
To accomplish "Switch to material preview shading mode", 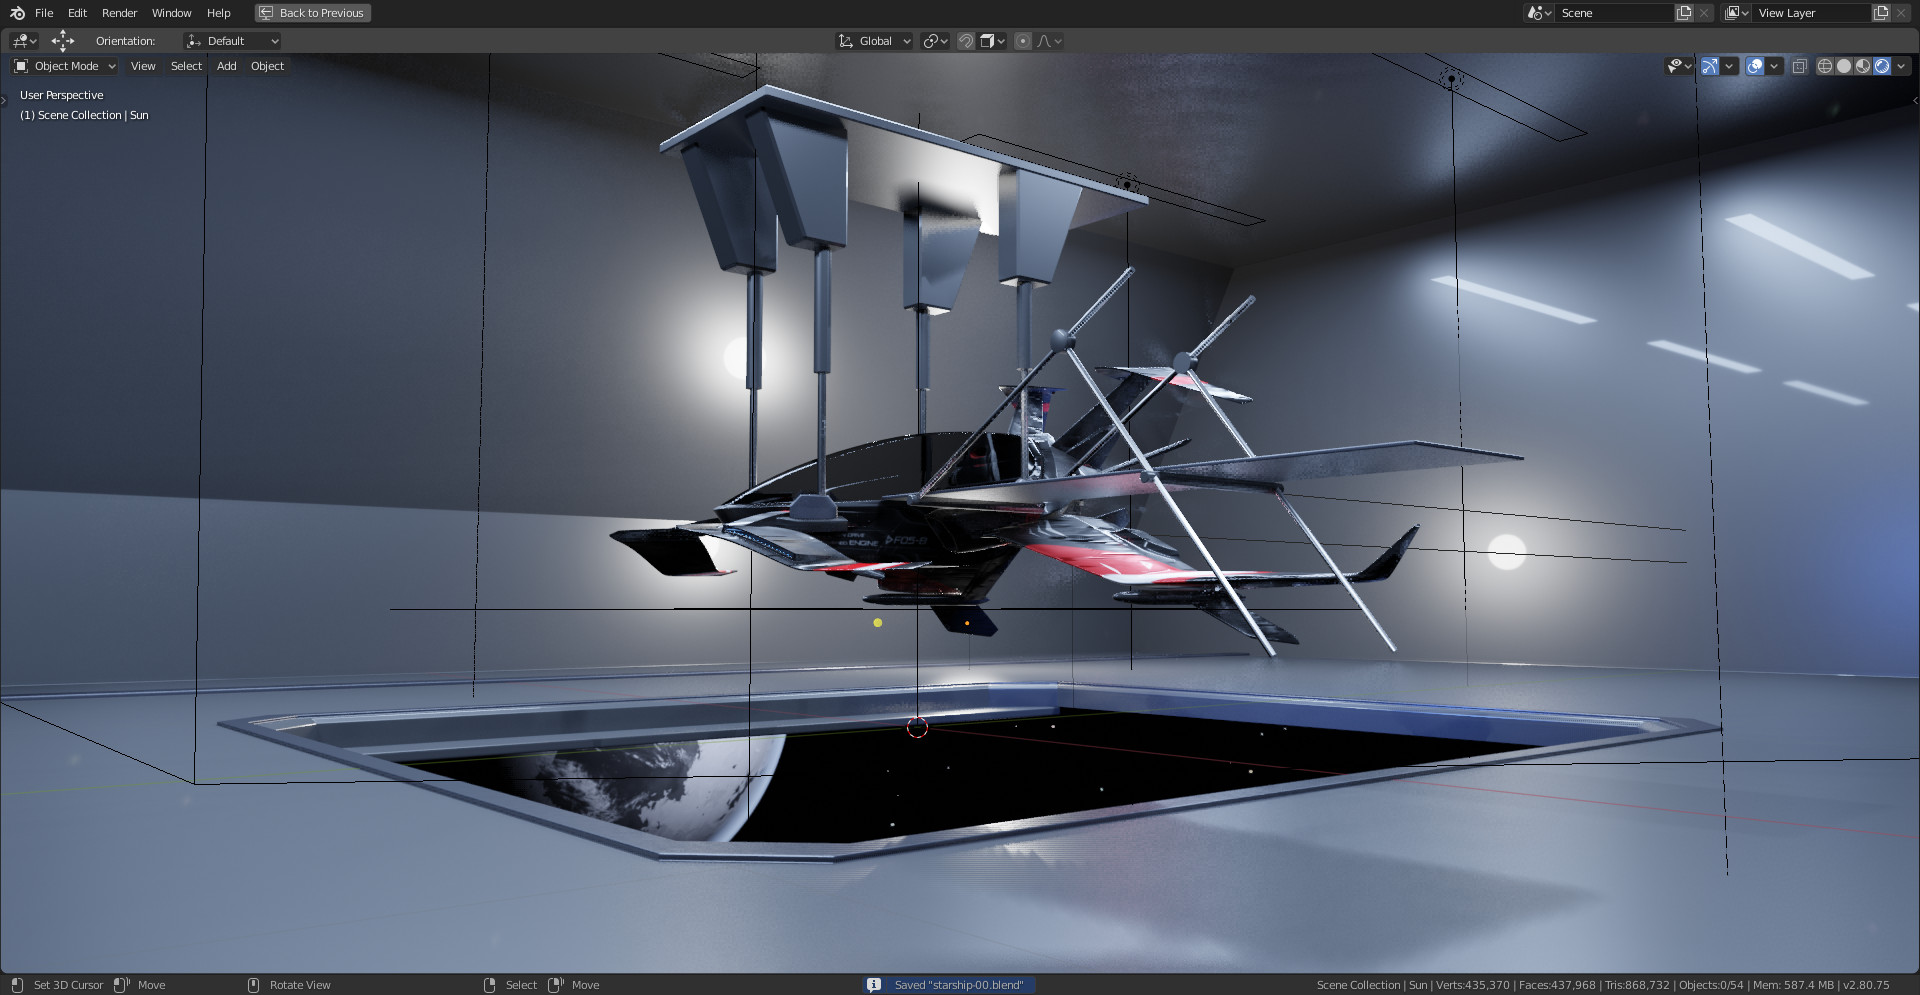I will tap(1863, 66).
